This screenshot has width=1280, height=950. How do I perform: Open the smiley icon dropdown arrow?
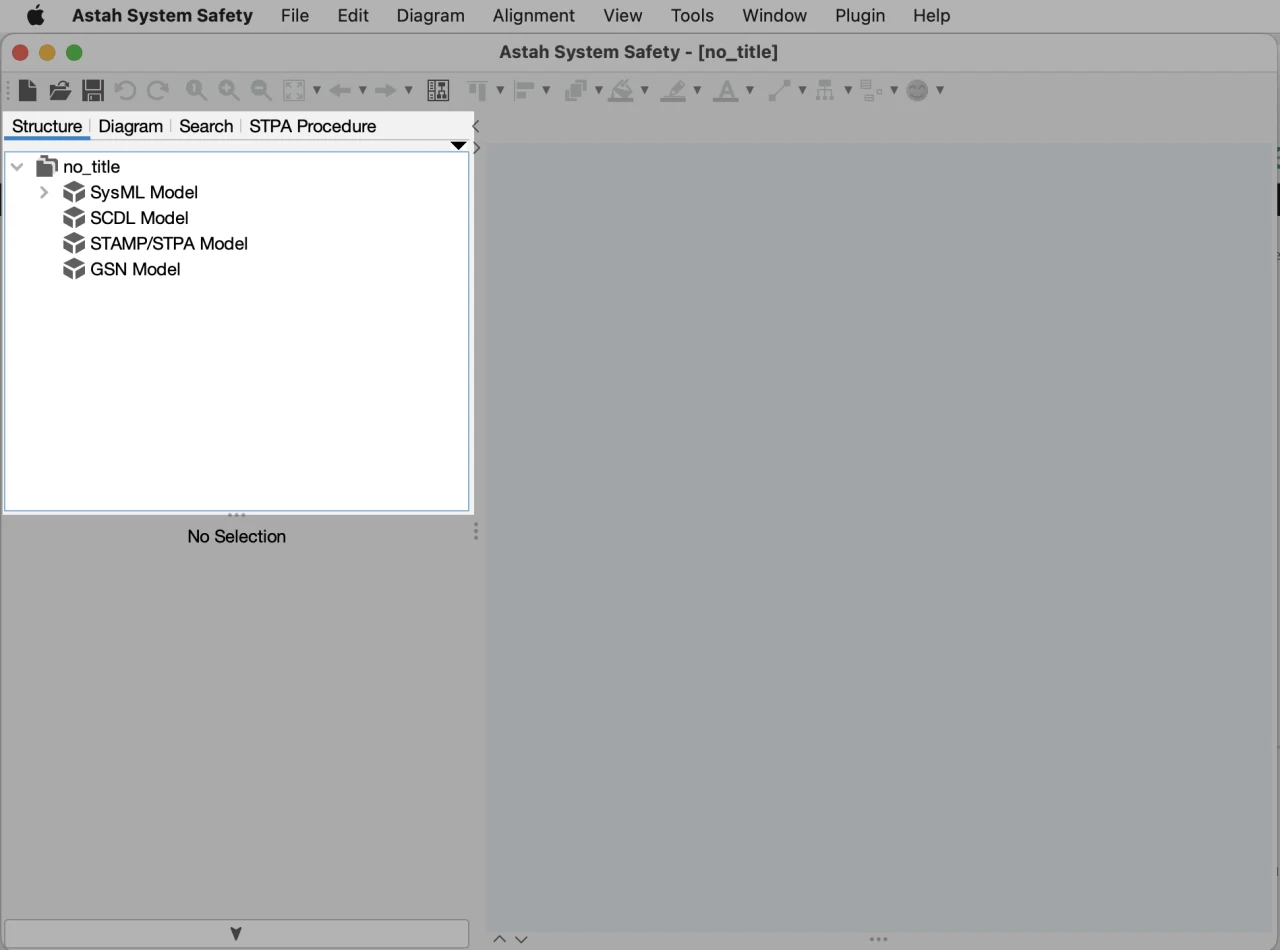pyautogui.click(x=940, y=91)
